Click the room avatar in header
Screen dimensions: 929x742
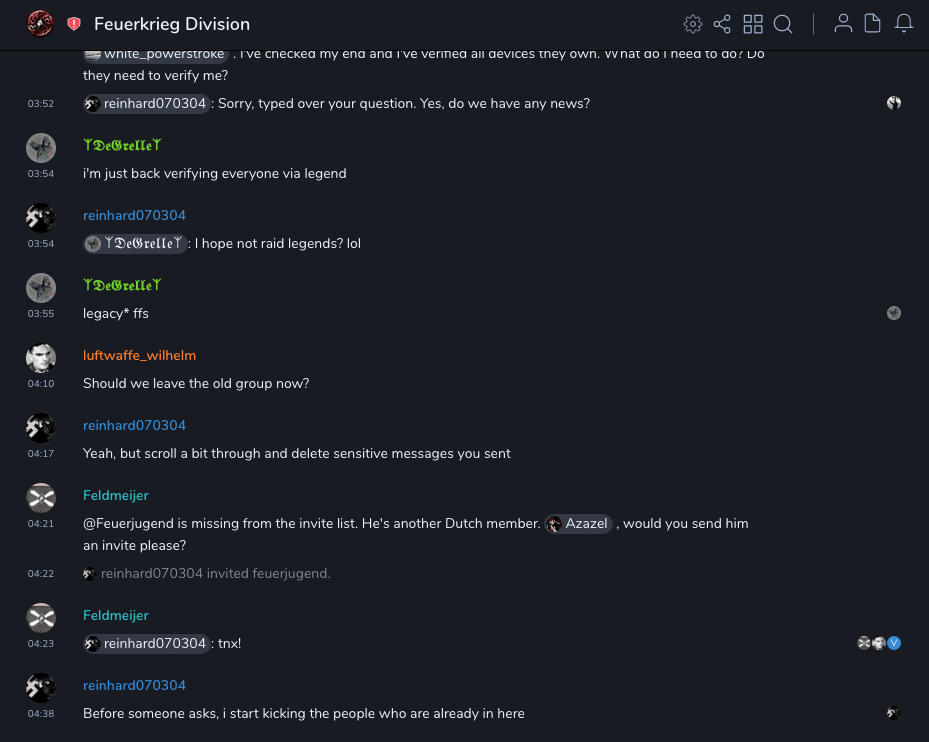tap(40, 24)
